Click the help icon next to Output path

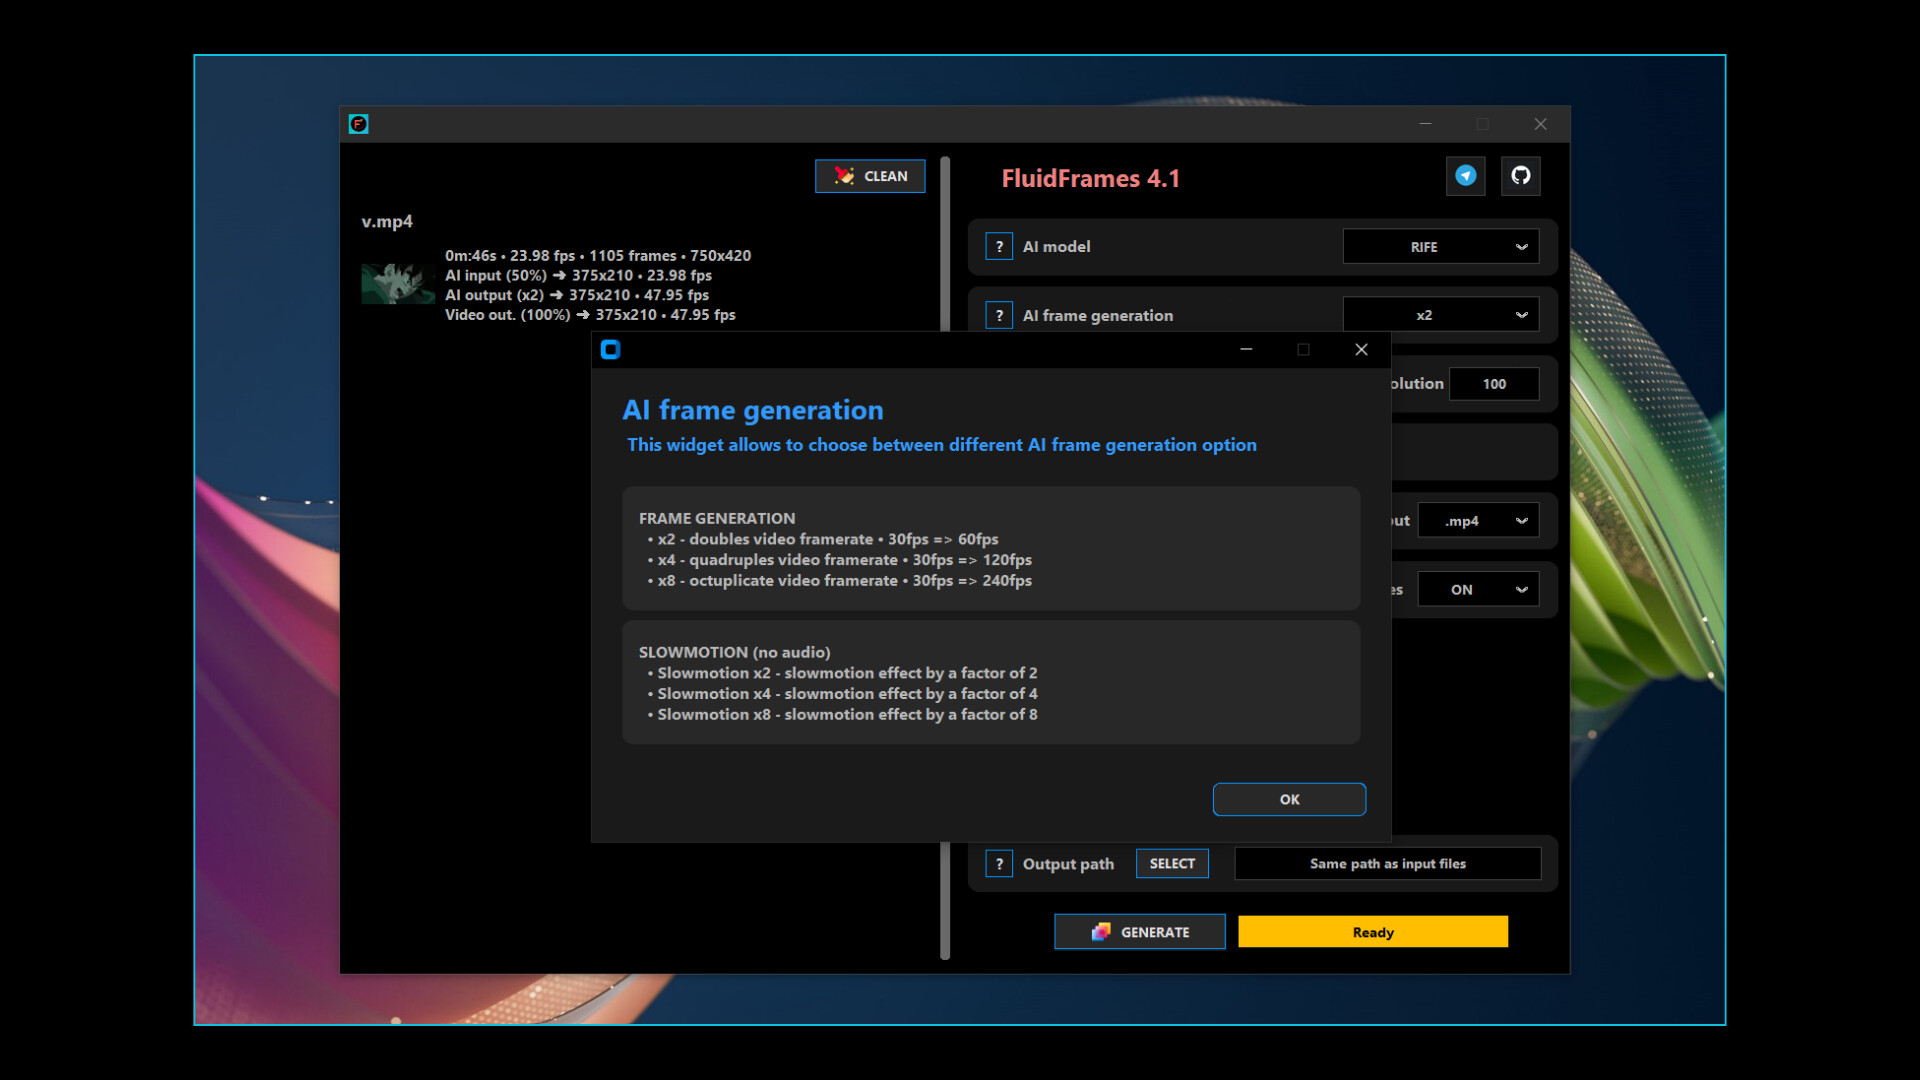999,863
